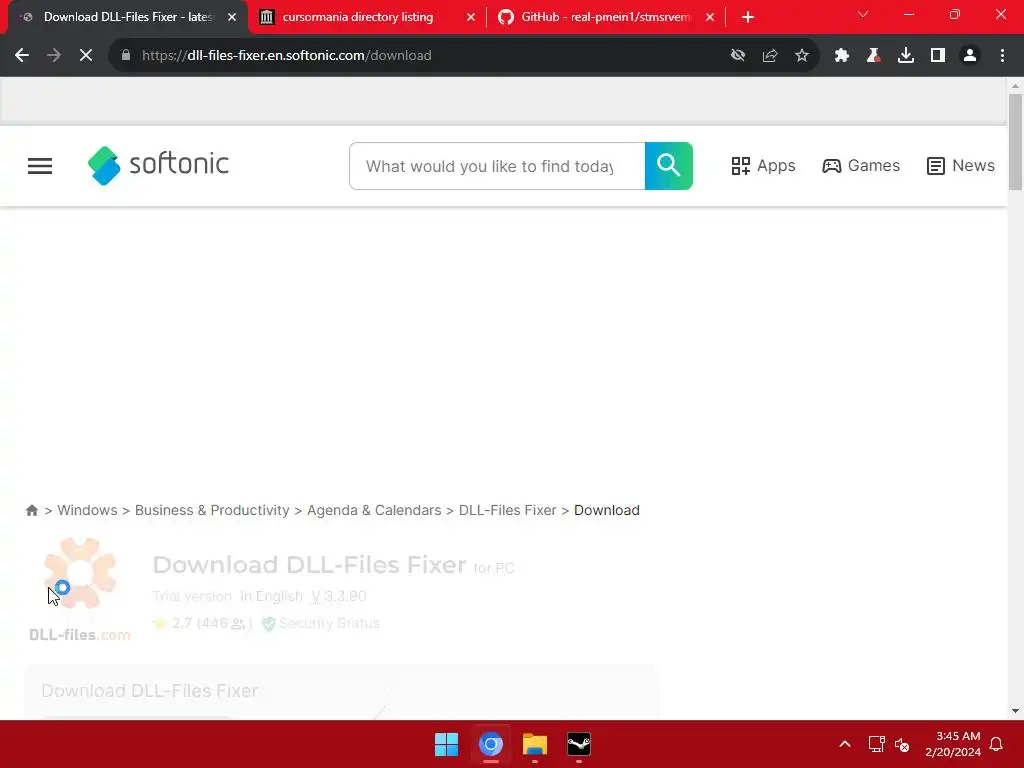Image resolution: width=1024 pixels, height=768 pixels.
Task: Select the Download DLL-Files Fixer tab
Action: click(128, 17)
